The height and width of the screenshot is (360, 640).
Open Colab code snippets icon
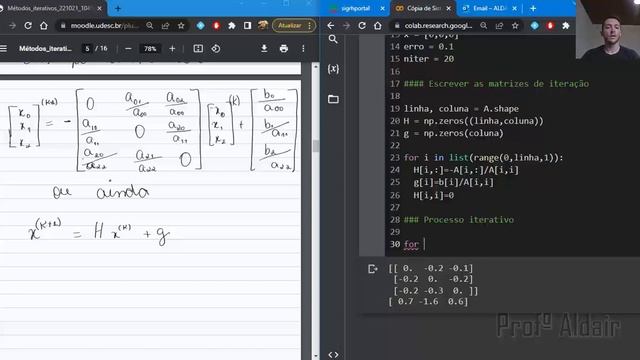pyautogui.click(x=333, y=355)
